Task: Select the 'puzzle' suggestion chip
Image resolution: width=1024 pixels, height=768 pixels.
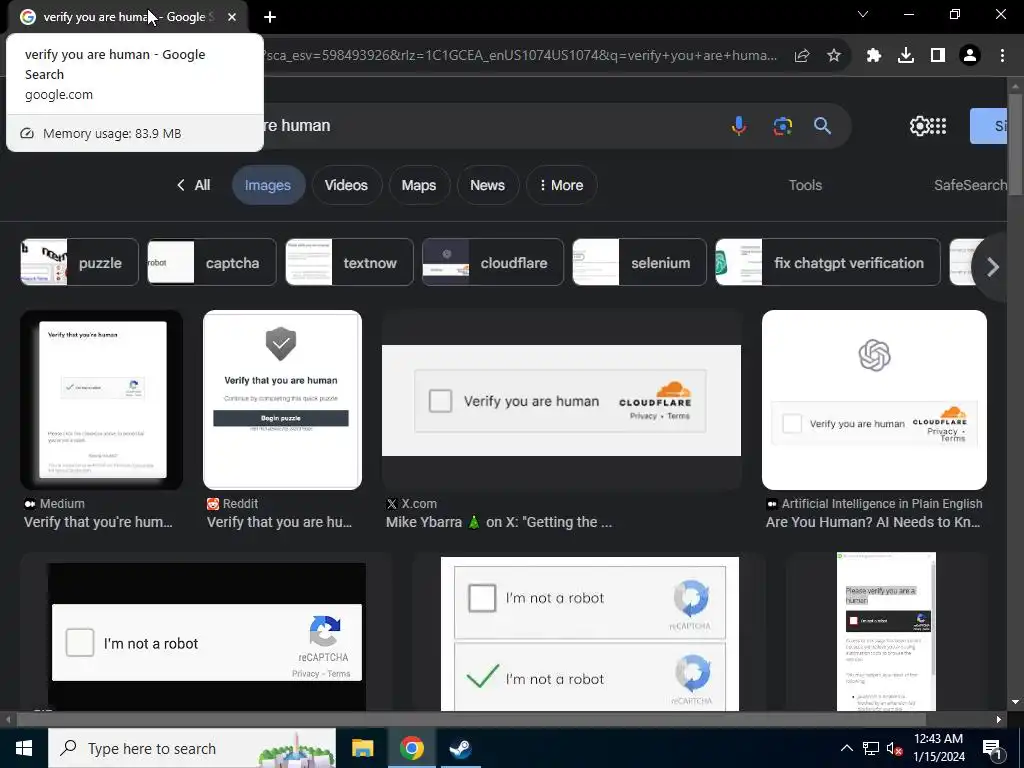Action: click(80, 263)
